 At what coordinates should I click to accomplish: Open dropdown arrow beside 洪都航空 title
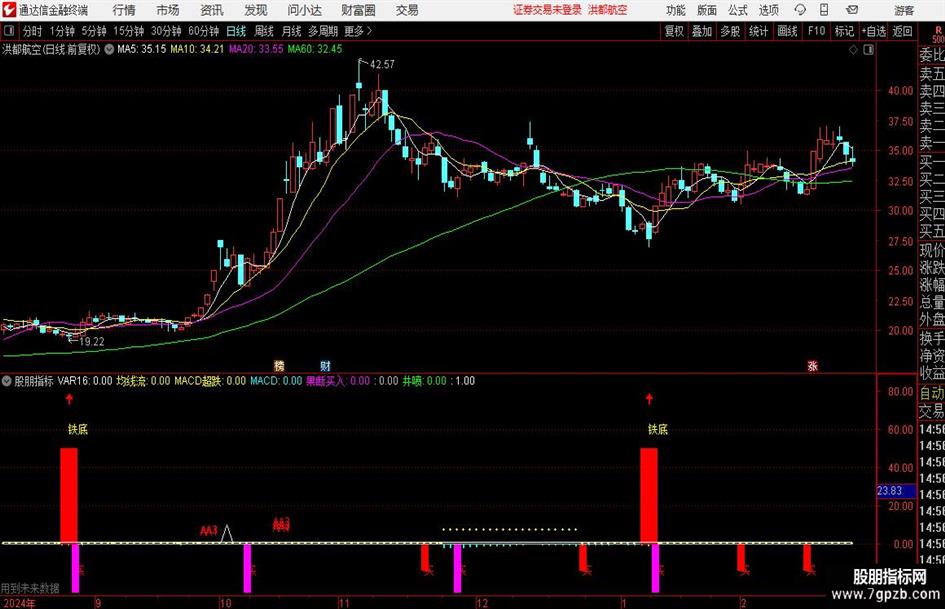coord(109,49)
